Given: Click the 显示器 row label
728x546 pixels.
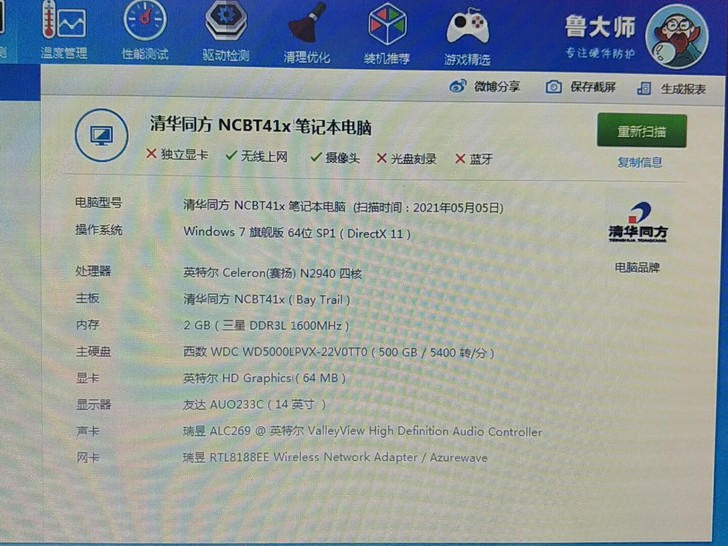Looking at the screenshot, I should [x=94, y=404].
